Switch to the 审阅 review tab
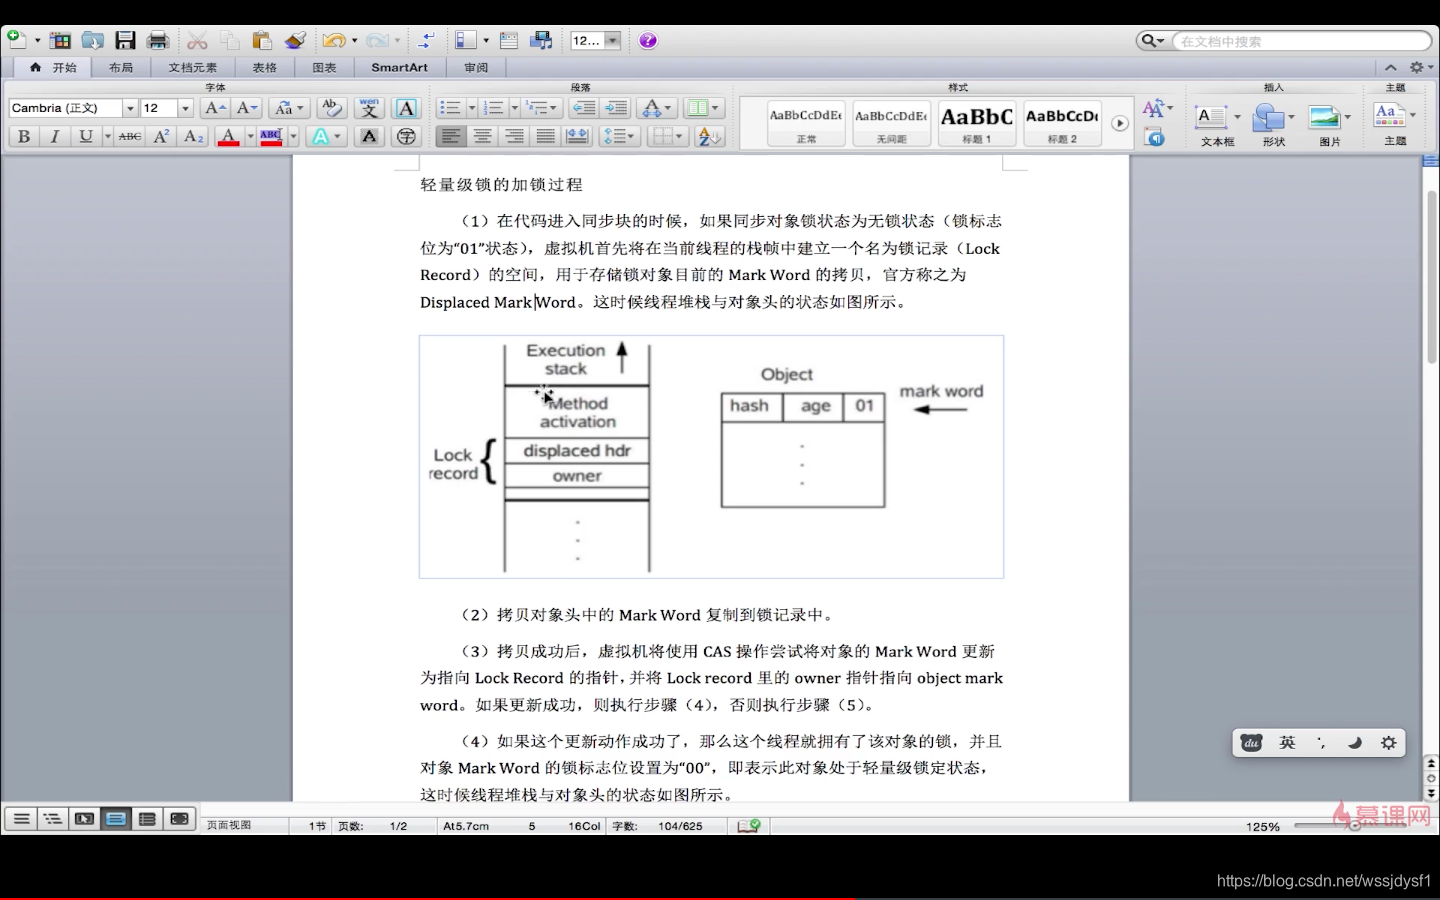 pyautogui.click(x=476, y=67)
